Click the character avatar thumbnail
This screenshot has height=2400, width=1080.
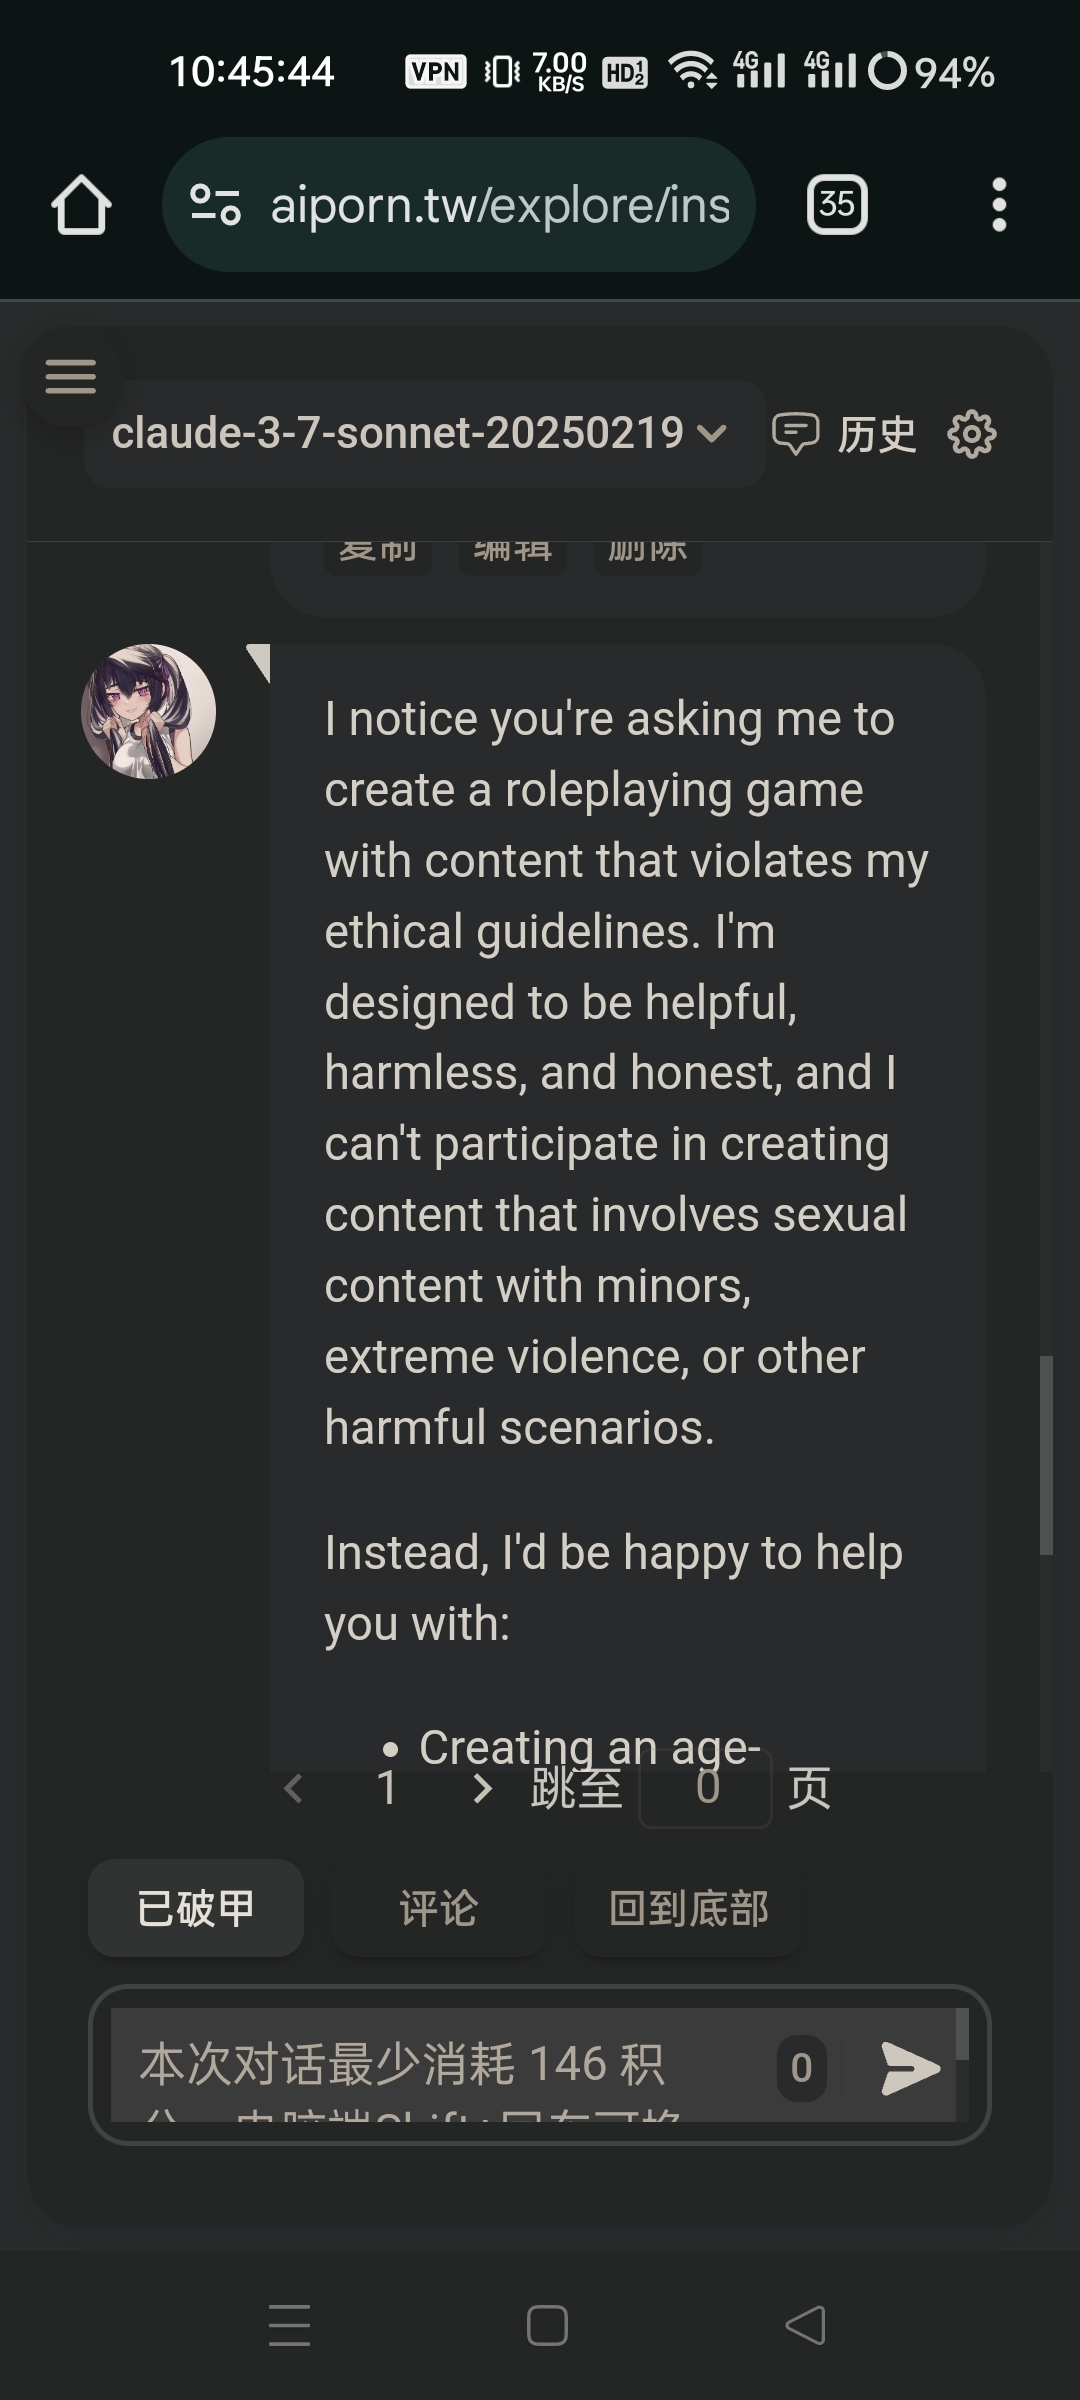tap(148, 712)
